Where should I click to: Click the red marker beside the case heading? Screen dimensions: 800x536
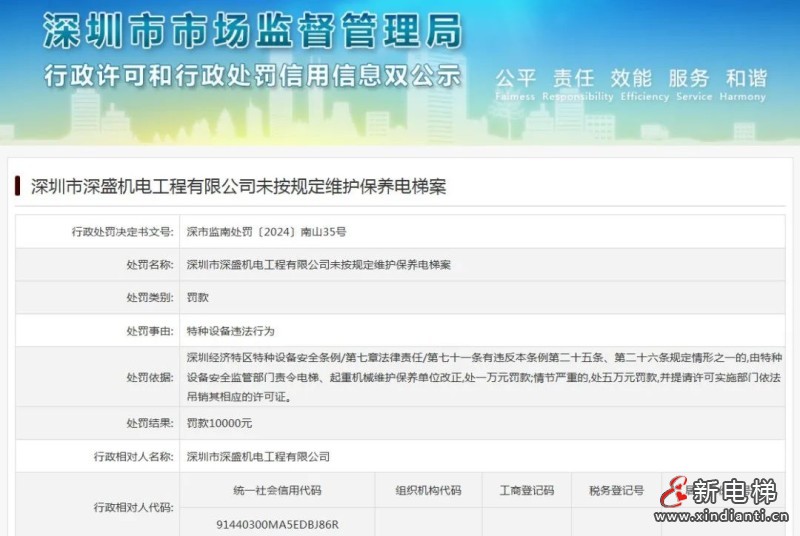[x=18, y=186]
